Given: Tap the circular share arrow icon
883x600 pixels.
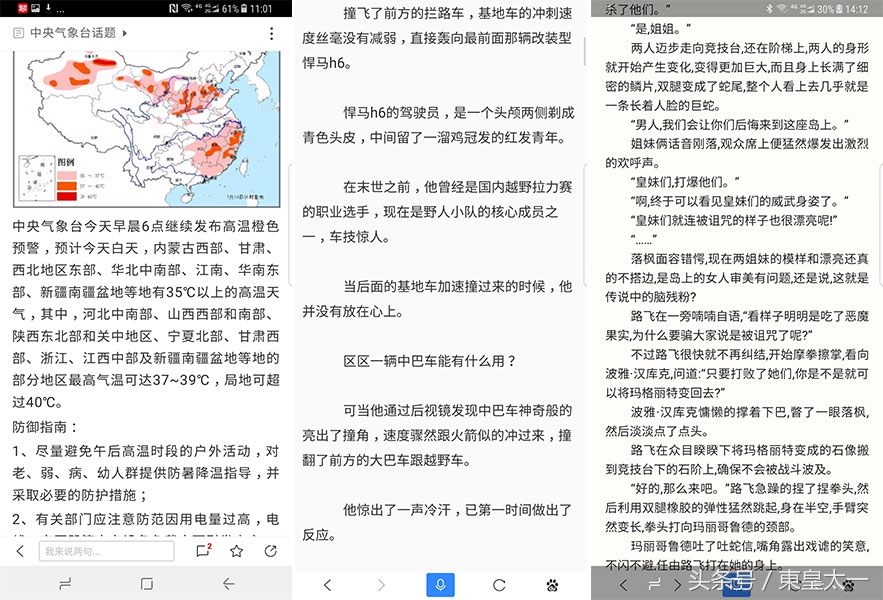Looking at the screenshot, I should click(x=270, y=551).
